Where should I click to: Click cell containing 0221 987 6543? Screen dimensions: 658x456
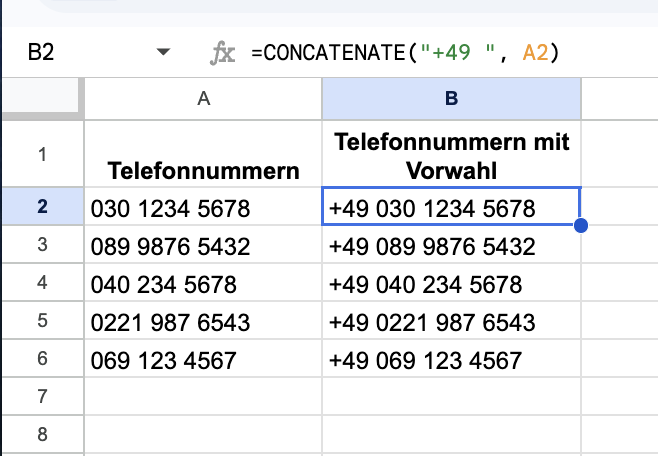(203, 322)
